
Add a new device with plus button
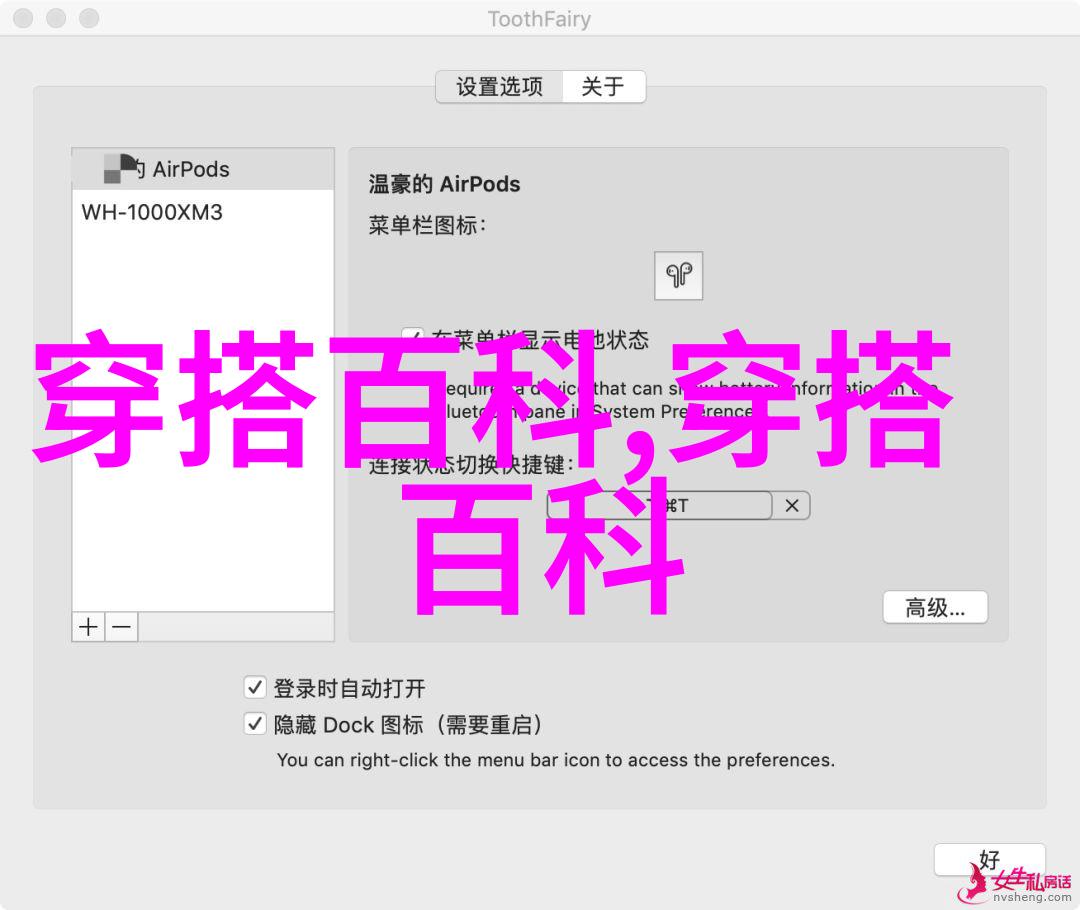pos(88,628)
